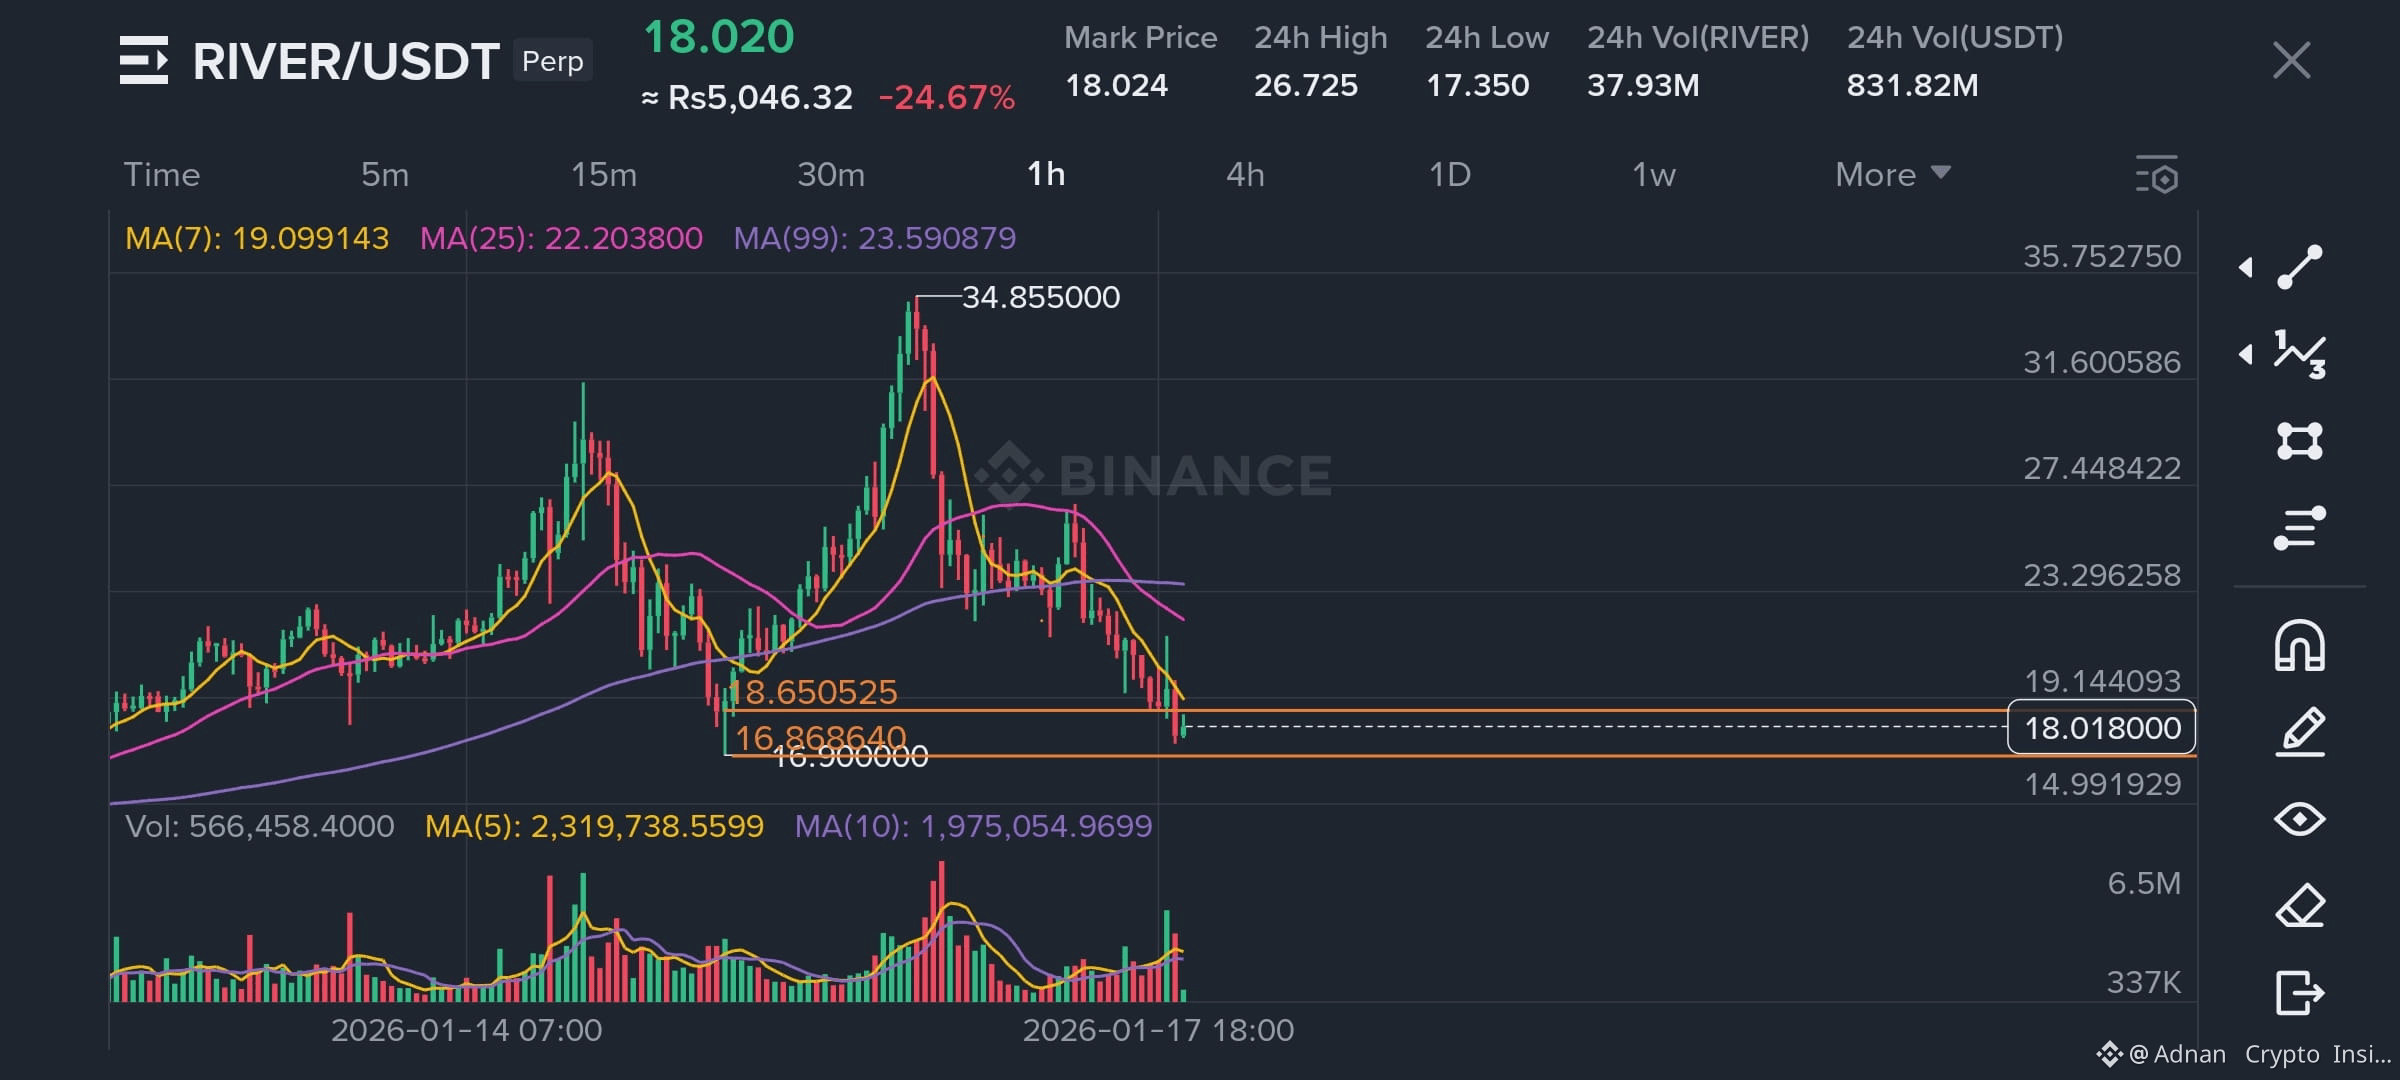Select the 30m timeframe
This screenshot has height=1080, width=2400.
831,175
